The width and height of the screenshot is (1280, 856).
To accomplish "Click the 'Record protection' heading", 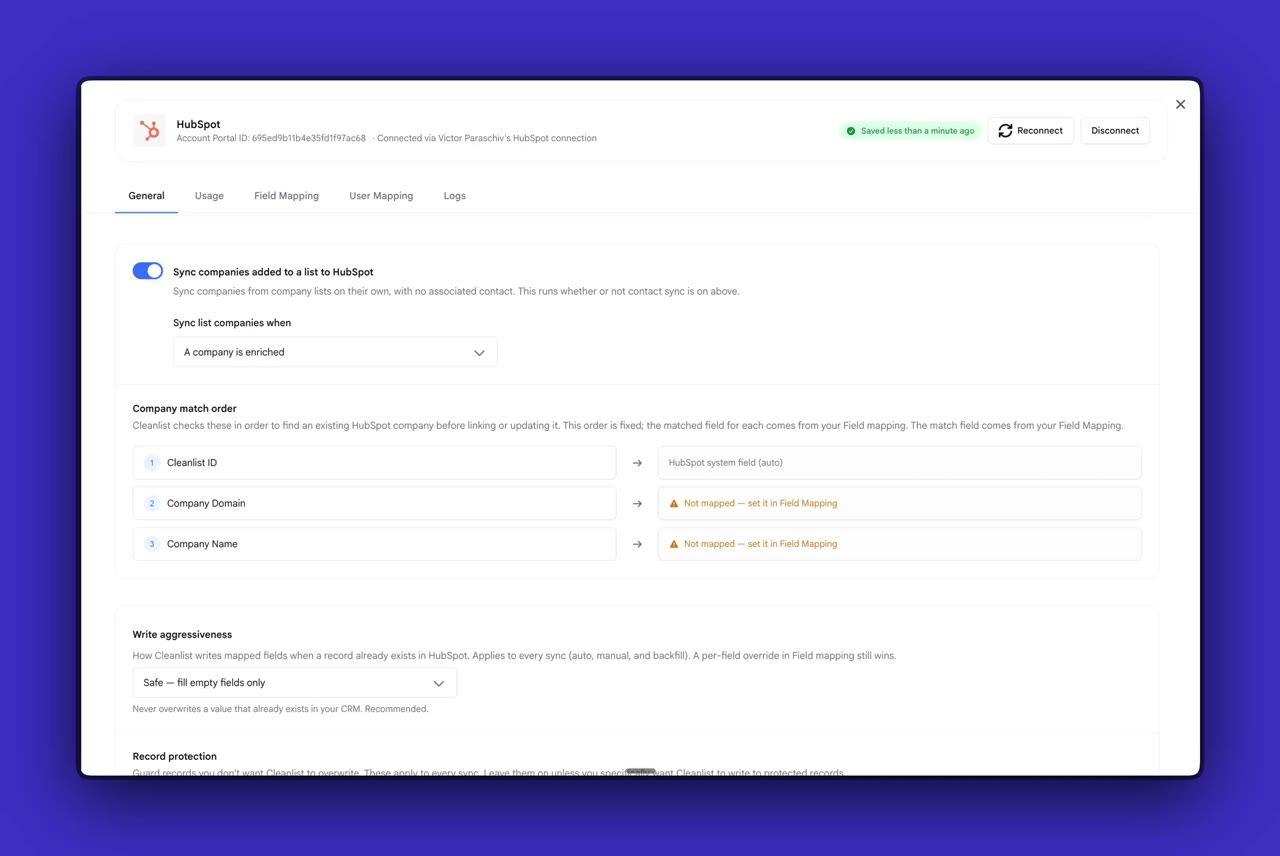I will click(x=174, y=757).
